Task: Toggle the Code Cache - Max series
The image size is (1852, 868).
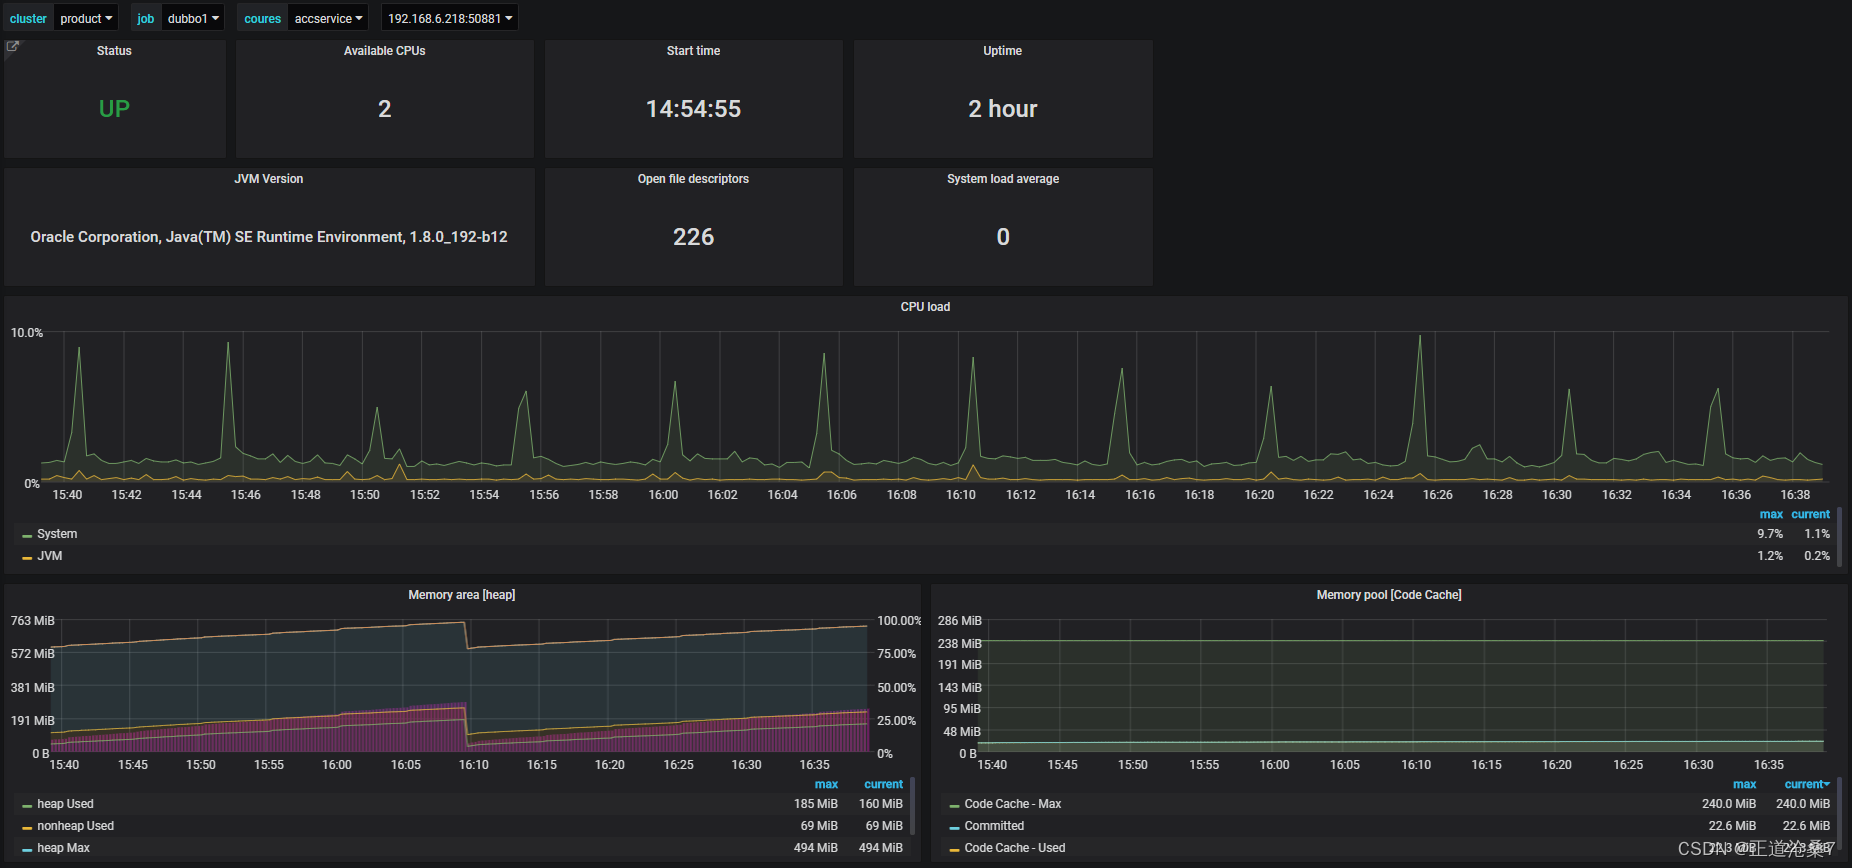Action: point(1013,804)
